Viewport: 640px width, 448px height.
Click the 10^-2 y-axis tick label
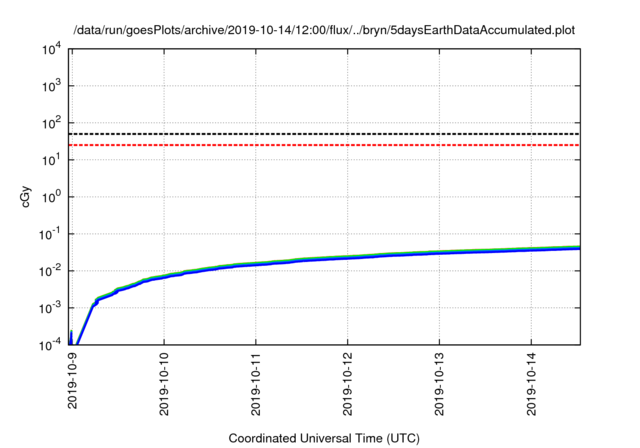49,271
